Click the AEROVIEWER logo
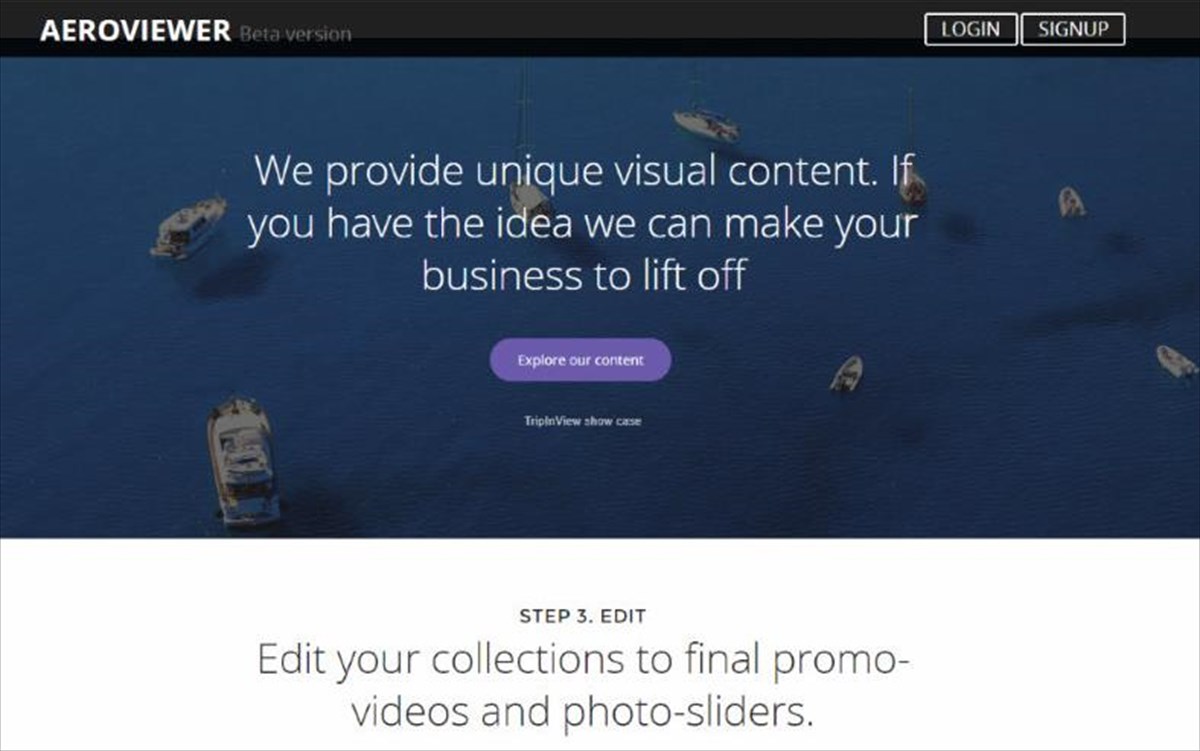The height and width of the screenshot is (751, 1200). 135,31
